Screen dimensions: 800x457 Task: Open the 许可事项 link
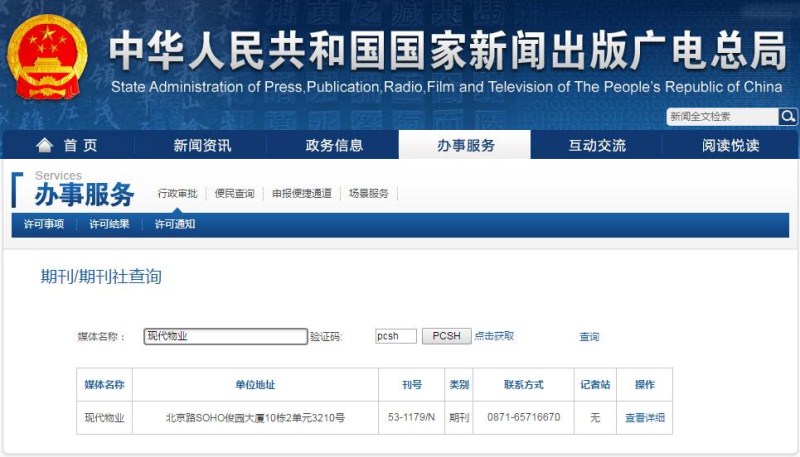44,224
